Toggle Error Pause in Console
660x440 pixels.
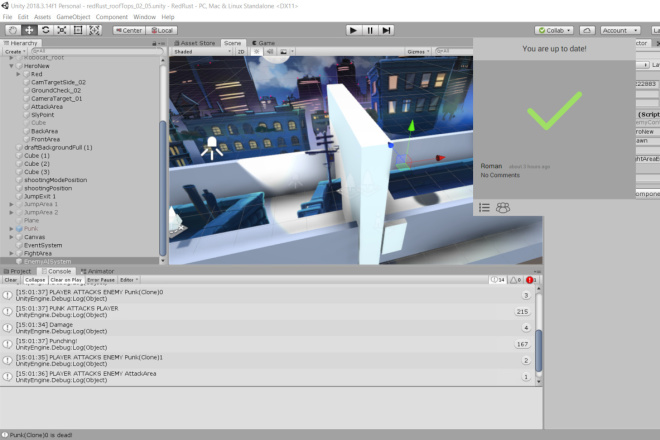click(x=101, y=280)
